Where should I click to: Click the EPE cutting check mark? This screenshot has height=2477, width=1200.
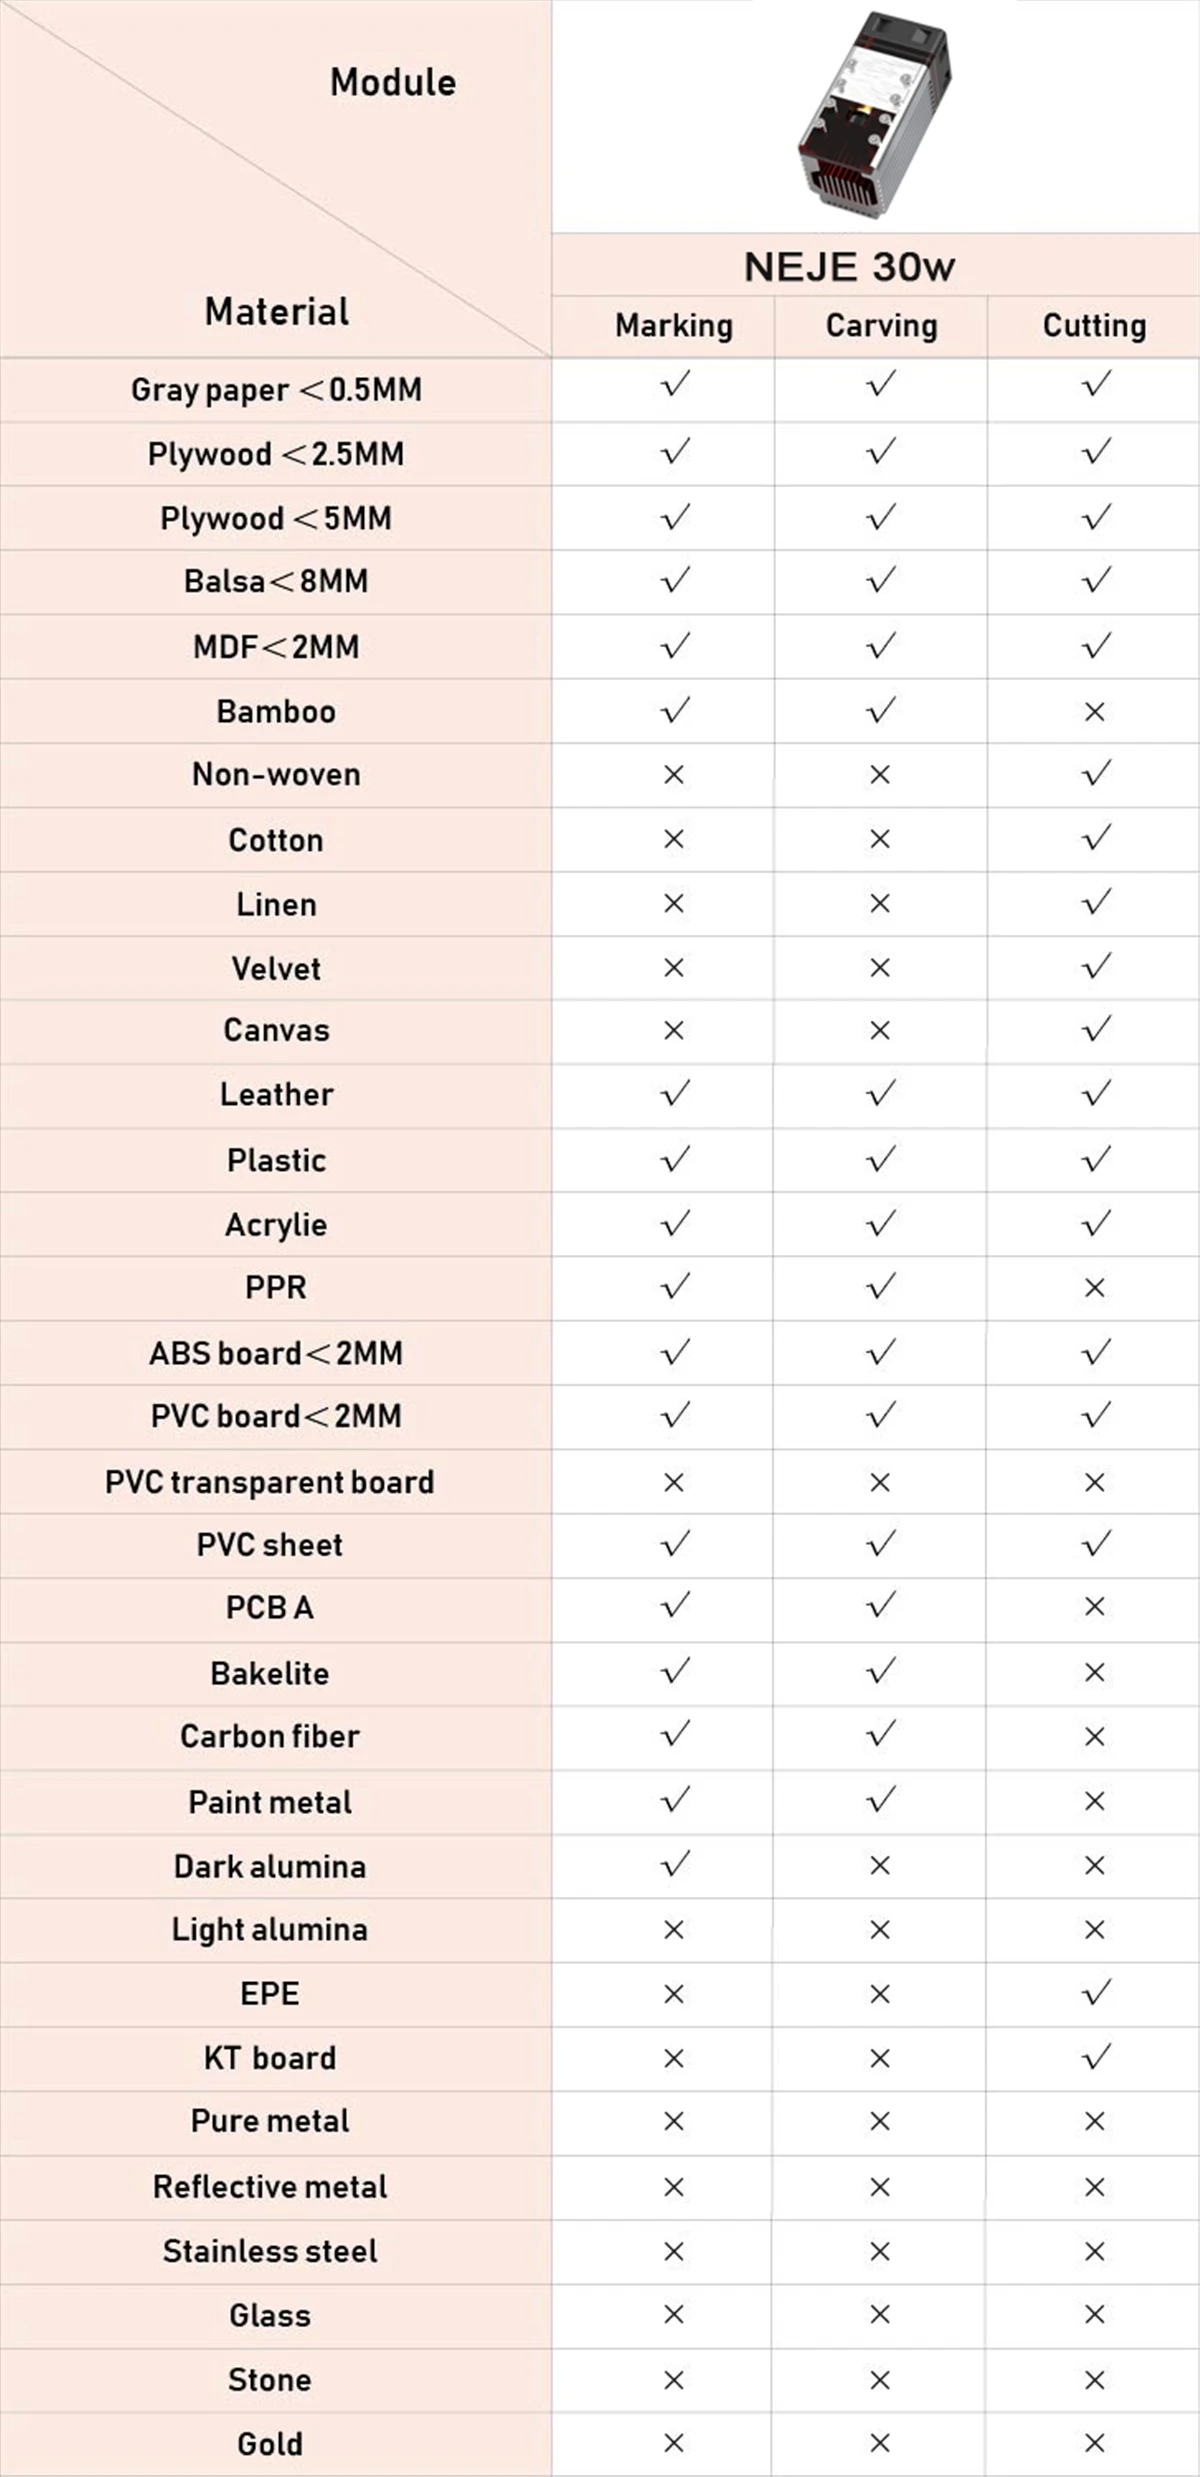(1096, 1992)
